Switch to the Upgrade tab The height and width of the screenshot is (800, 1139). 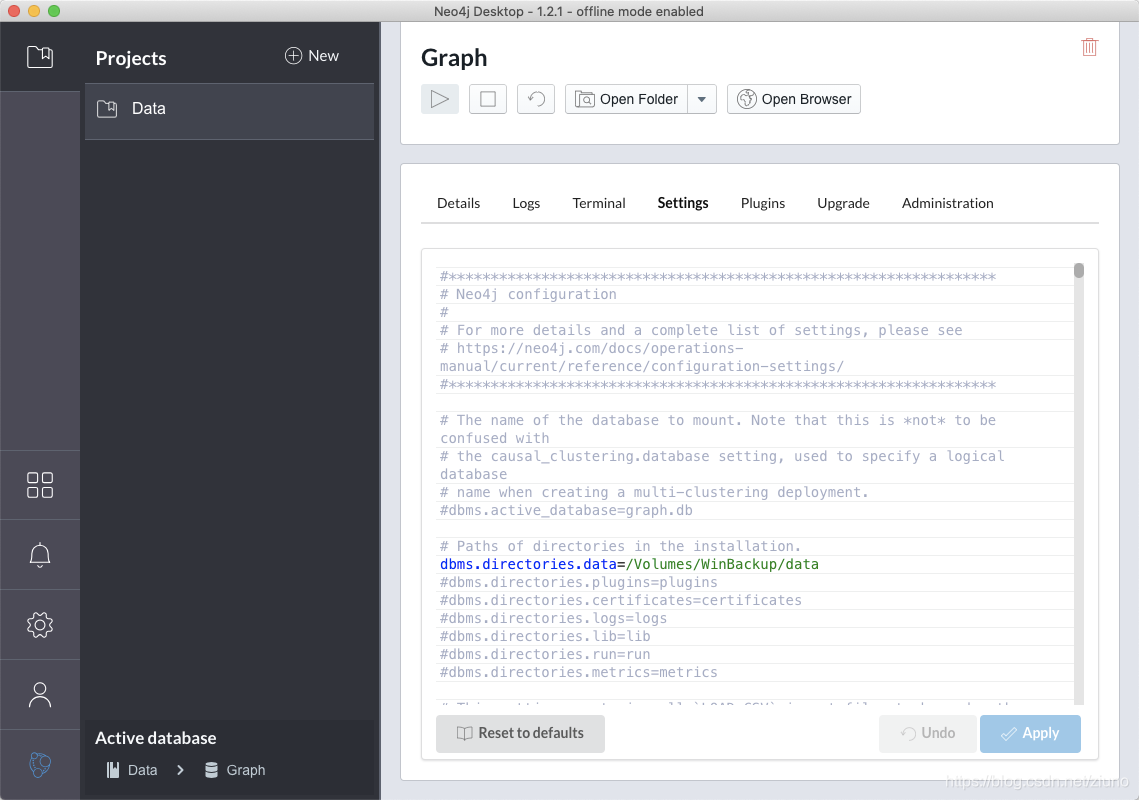coord(843,203)
